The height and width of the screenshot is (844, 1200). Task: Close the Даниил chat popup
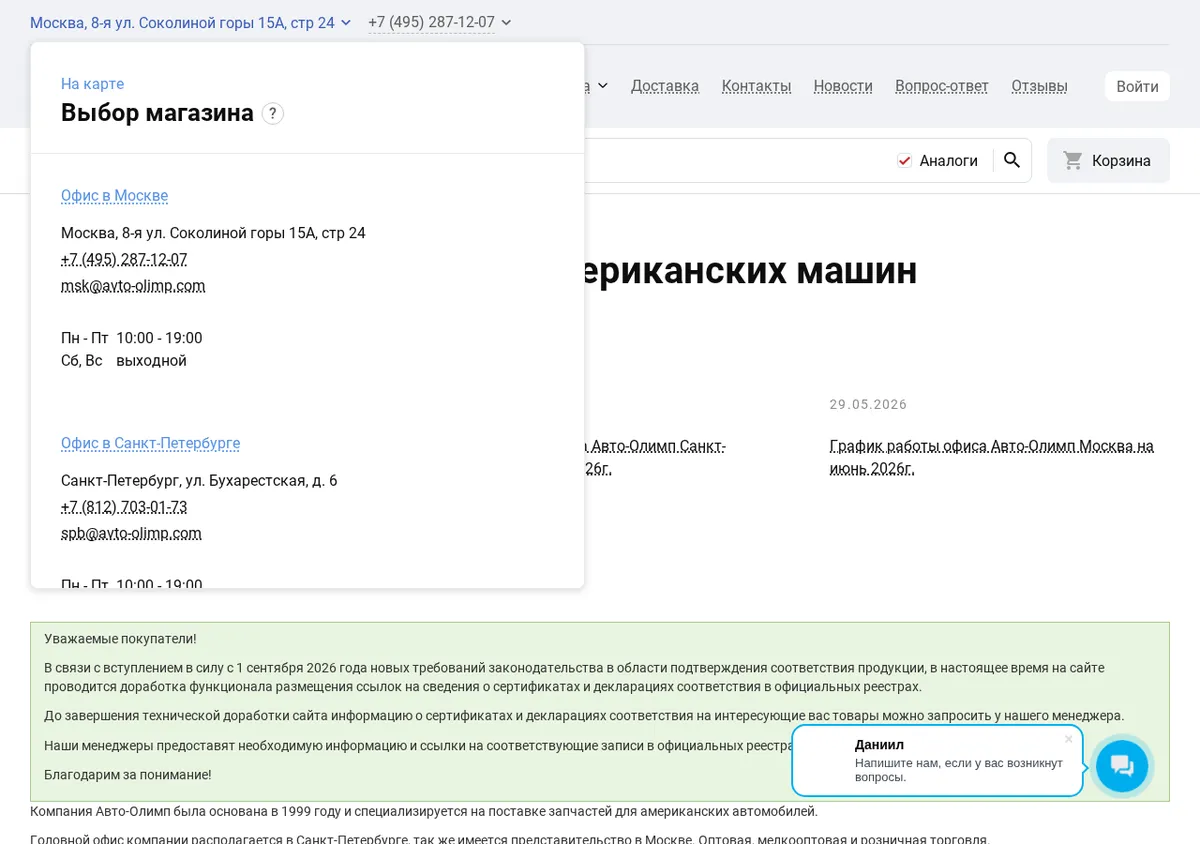pos(1068,739)
